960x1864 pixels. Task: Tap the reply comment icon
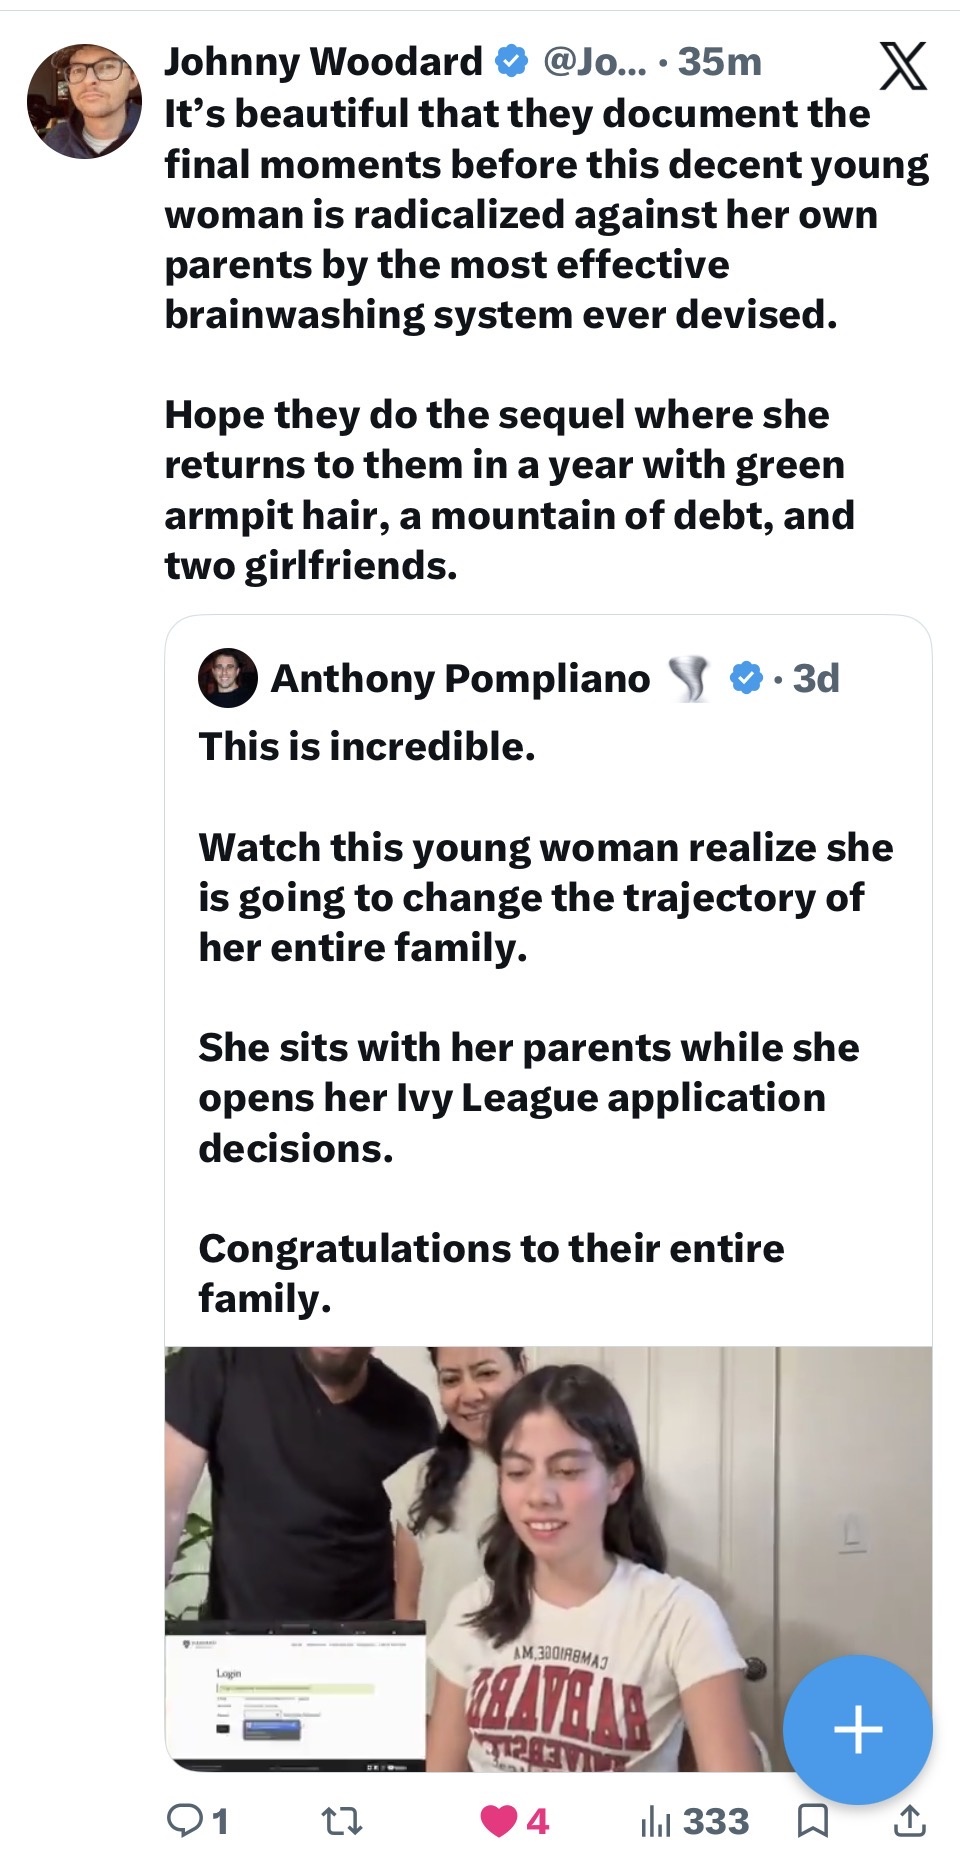pos(186,1821)
